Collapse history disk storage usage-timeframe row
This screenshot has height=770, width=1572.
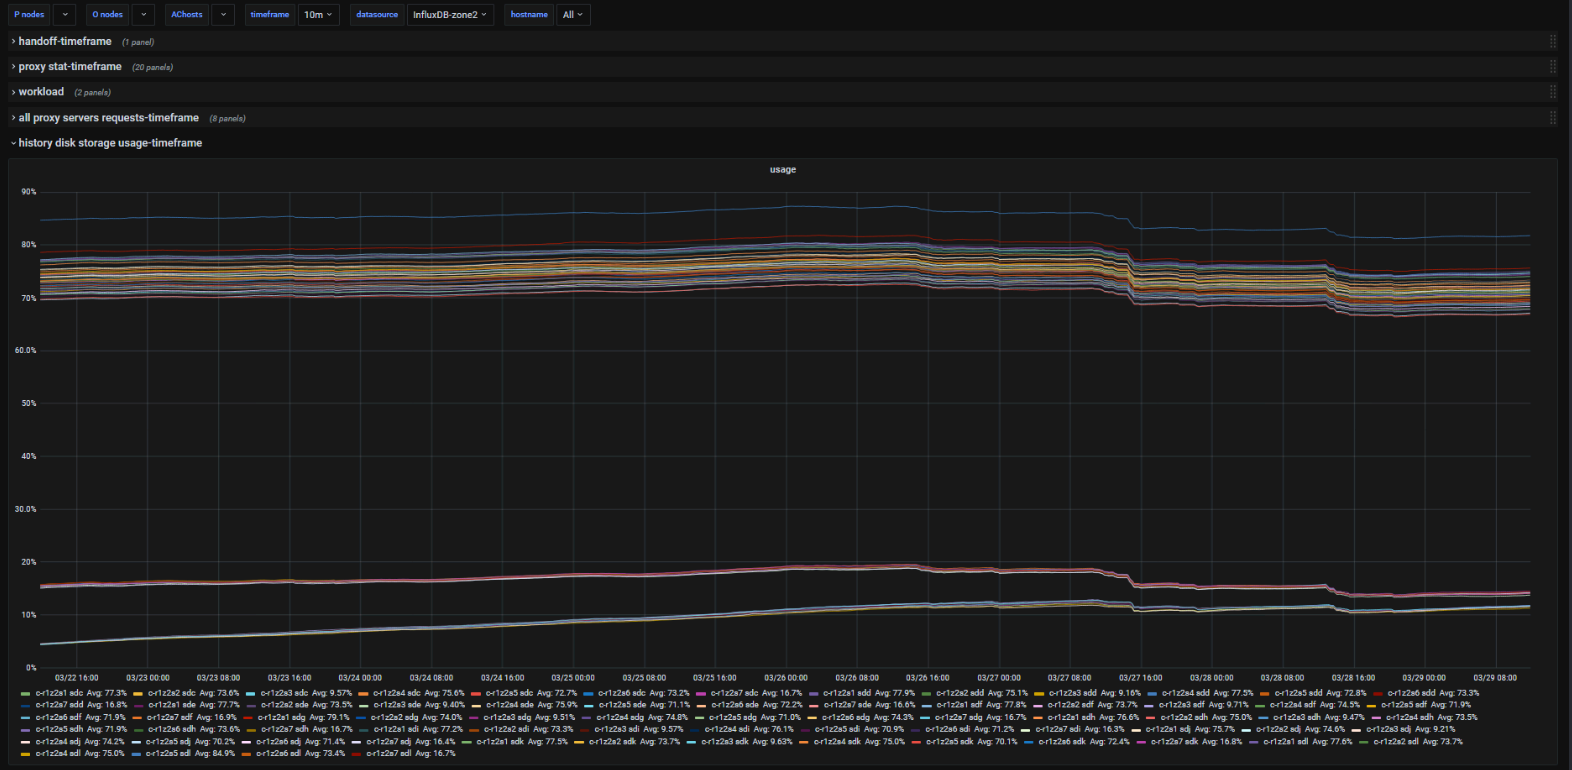(x=110, y=143)
